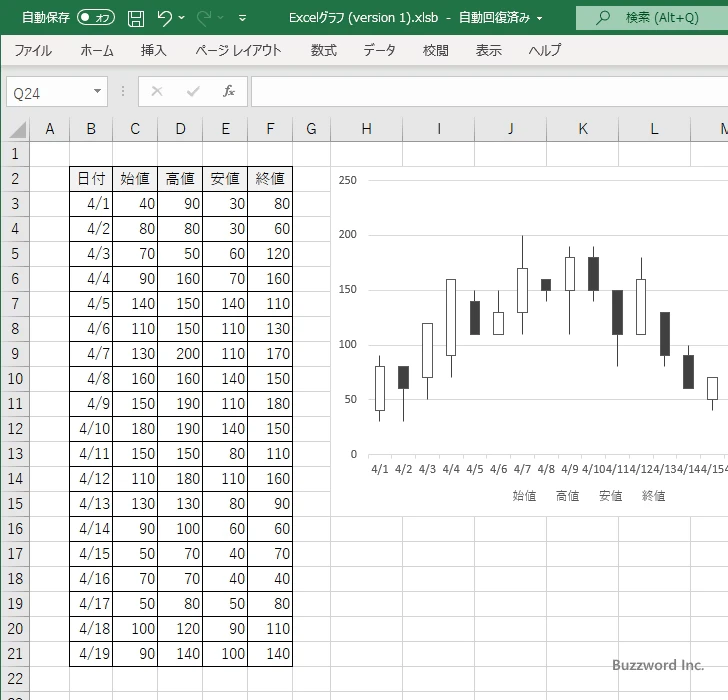
Task: Open the データ tab
Action: pos(379,50)
